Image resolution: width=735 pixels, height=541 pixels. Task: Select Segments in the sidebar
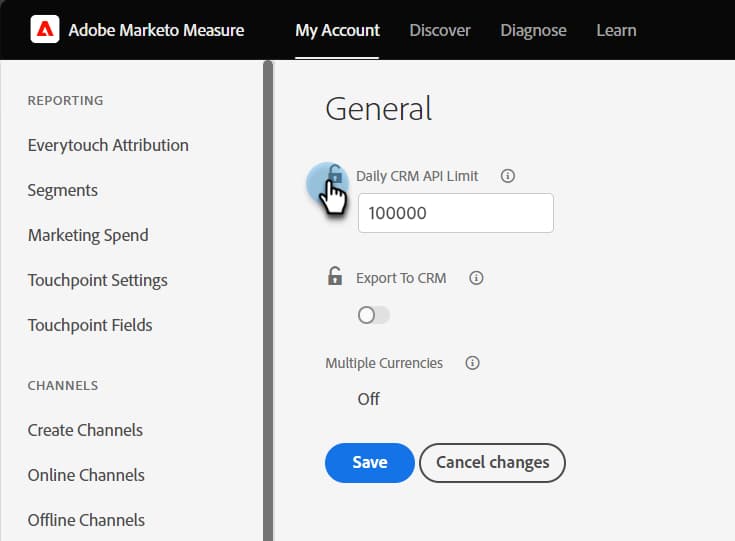tap(63, 190)
